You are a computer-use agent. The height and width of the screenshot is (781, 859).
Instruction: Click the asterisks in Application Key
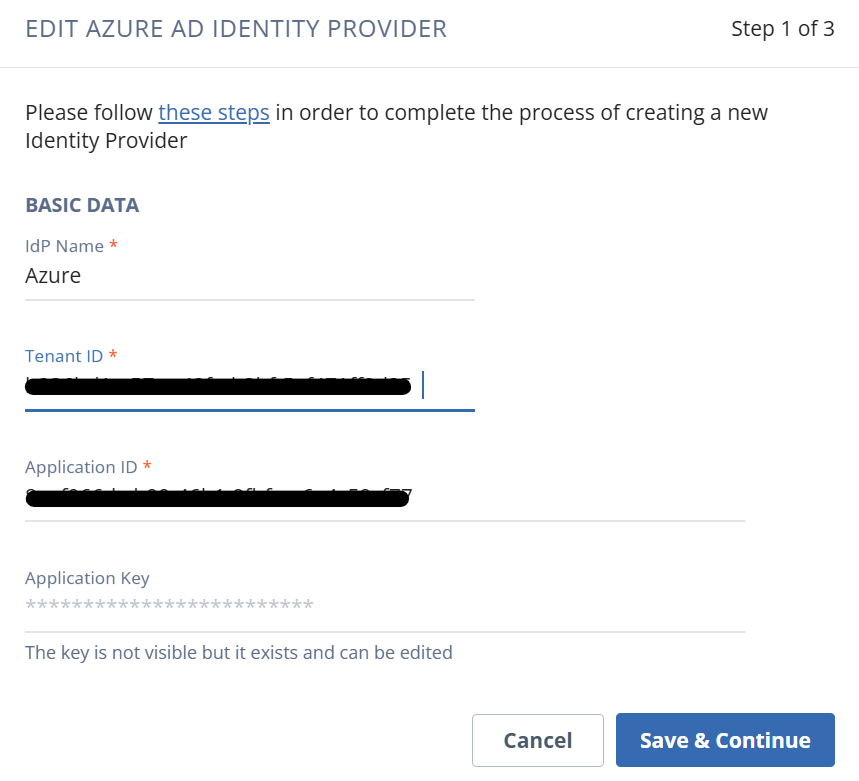[x=169, y=606]
